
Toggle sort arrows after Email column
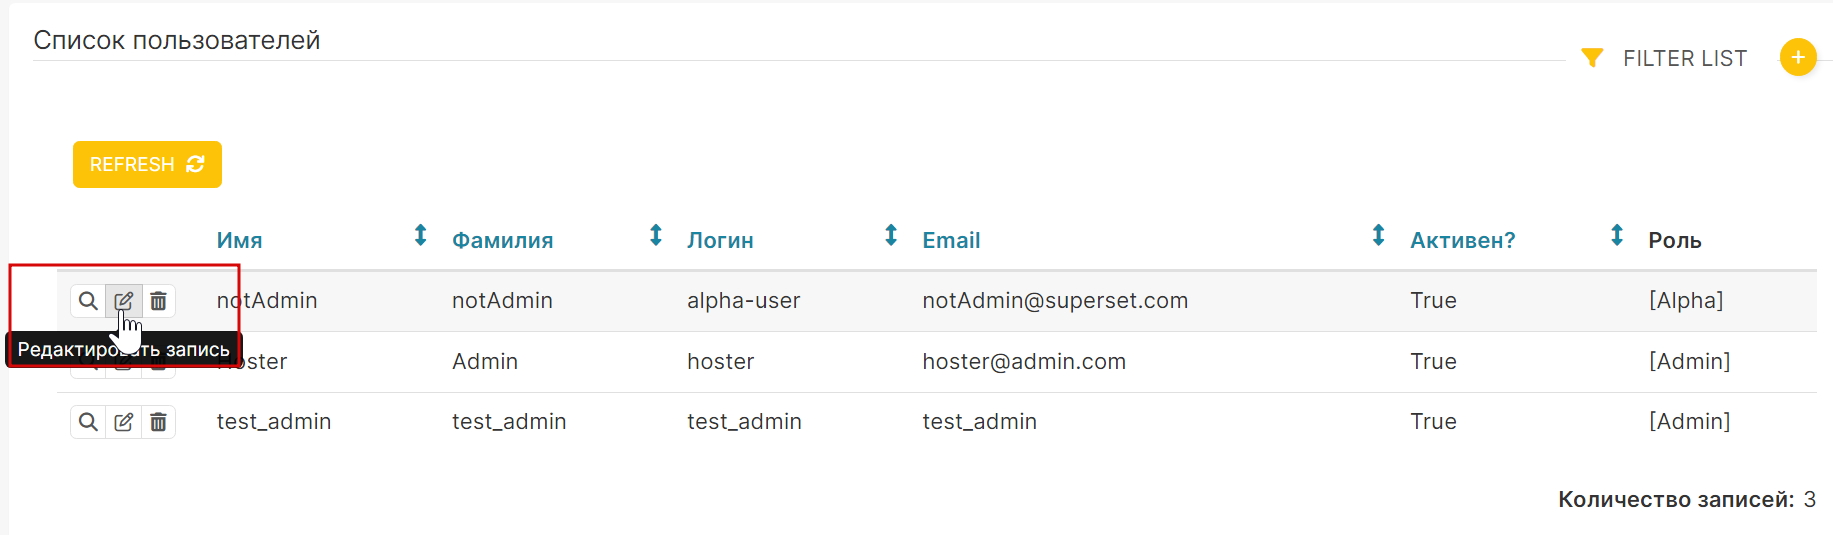click(1378, 235)
